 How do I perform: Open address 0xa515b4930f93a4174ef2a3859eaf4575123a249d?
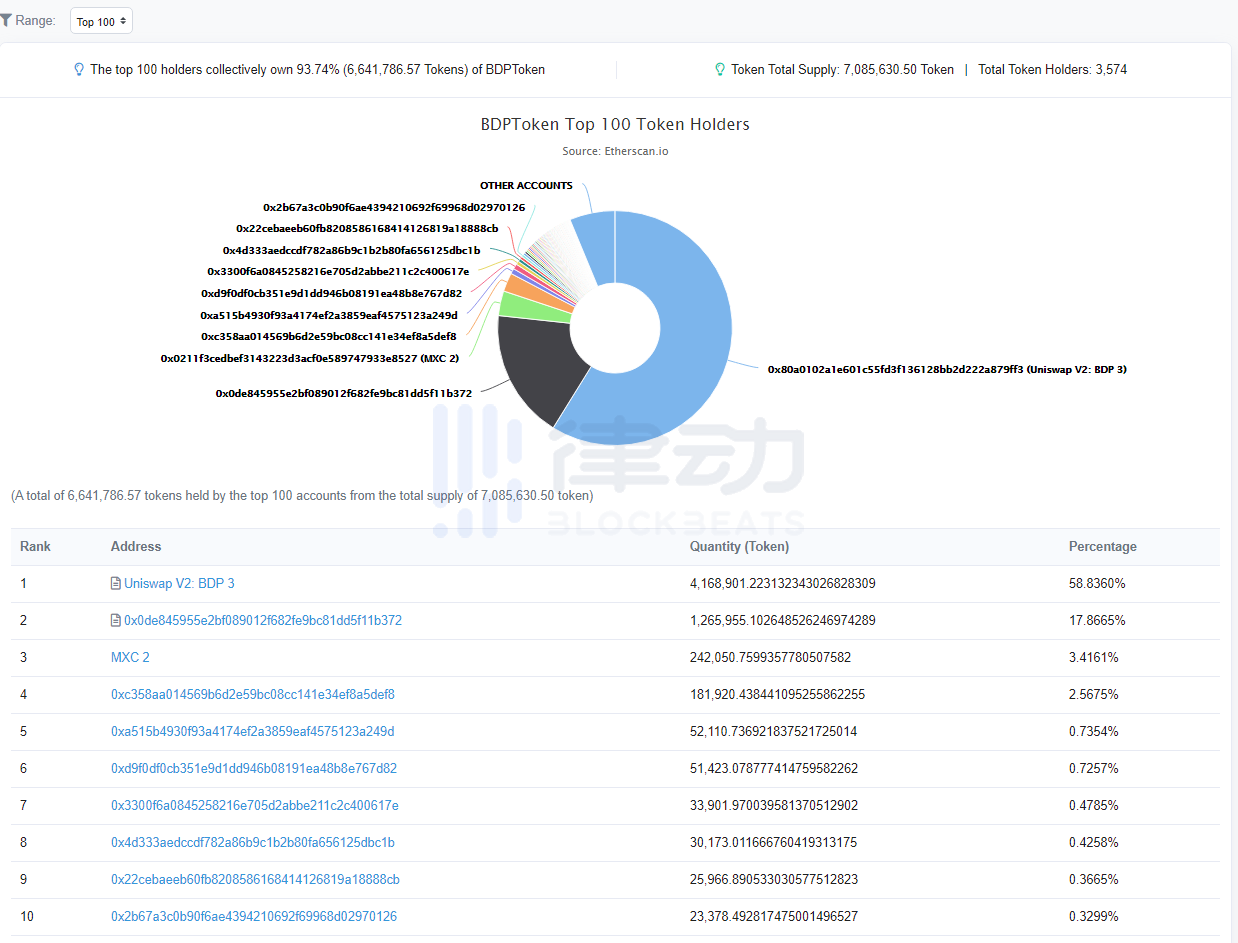point(252,731)
